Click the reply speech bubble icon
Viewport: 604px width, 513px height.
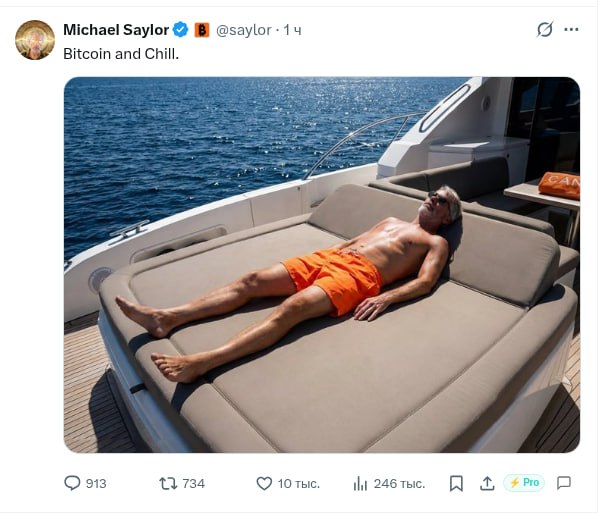[72, 483]
